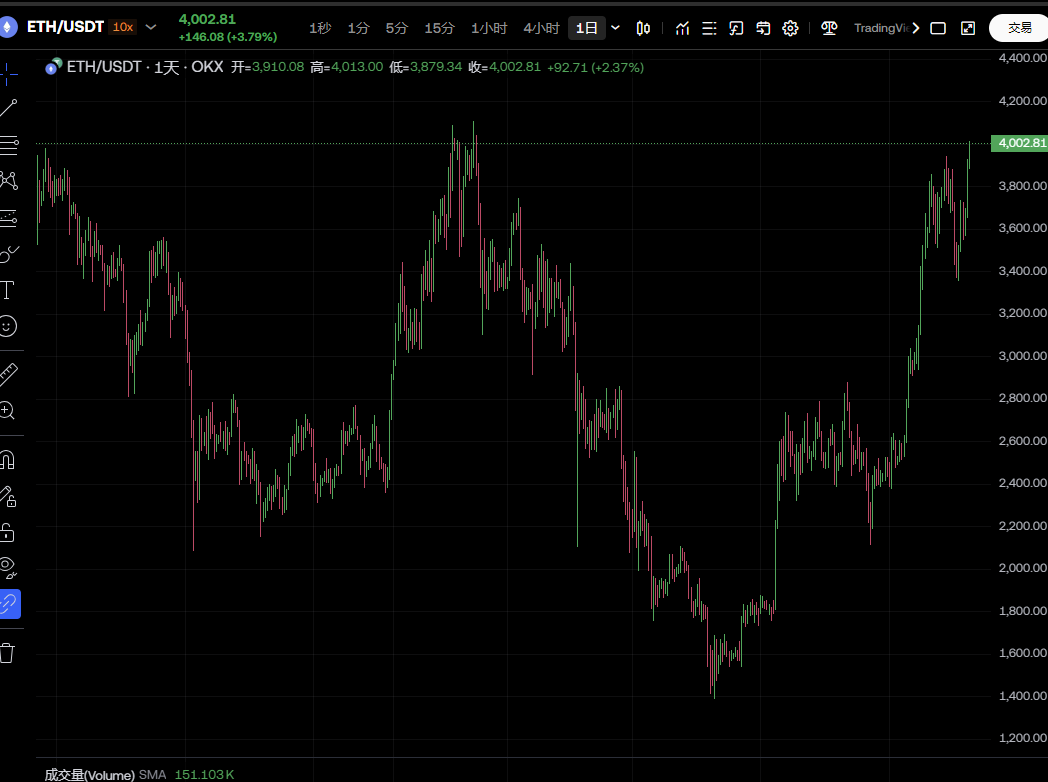Image resolution: width=1048 pixels, height=782 pixels.
Task: Click the 低=3,879.34 low value
Action: [426, 68]
